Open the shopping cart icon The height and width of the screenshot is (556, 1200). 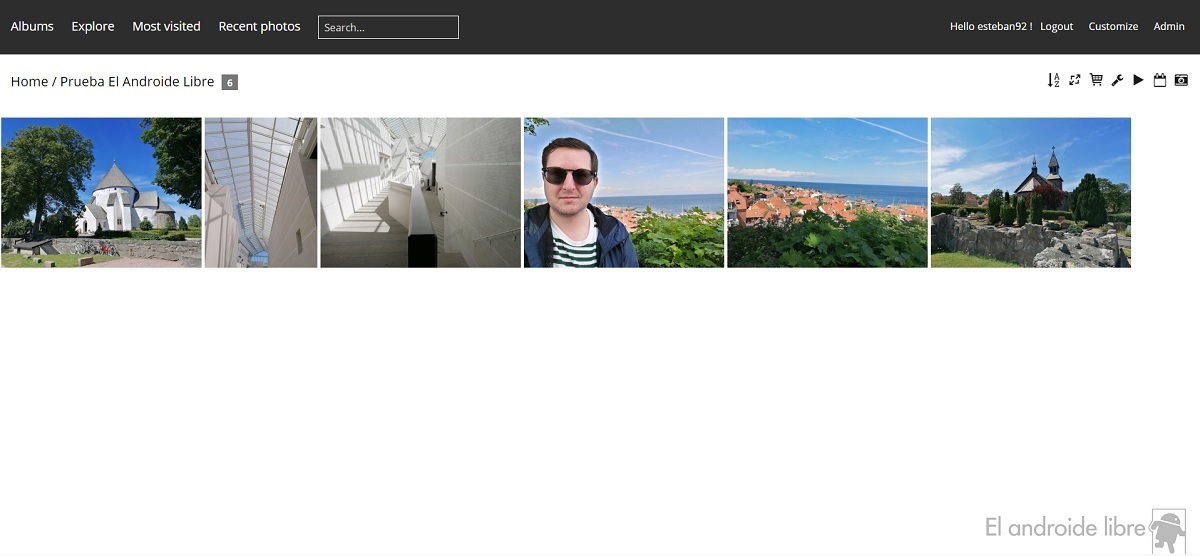tap(1096, 80)
